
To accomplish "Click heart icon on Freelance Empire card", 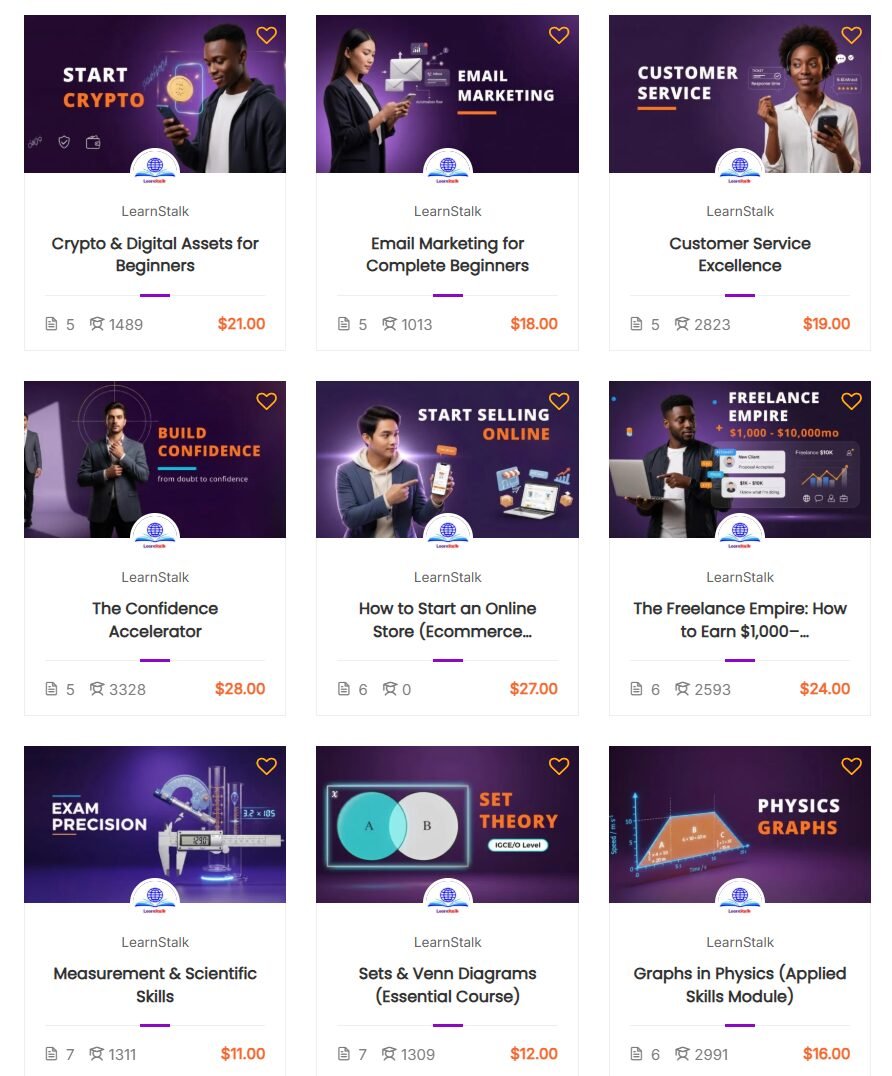I will click(851, 401).
